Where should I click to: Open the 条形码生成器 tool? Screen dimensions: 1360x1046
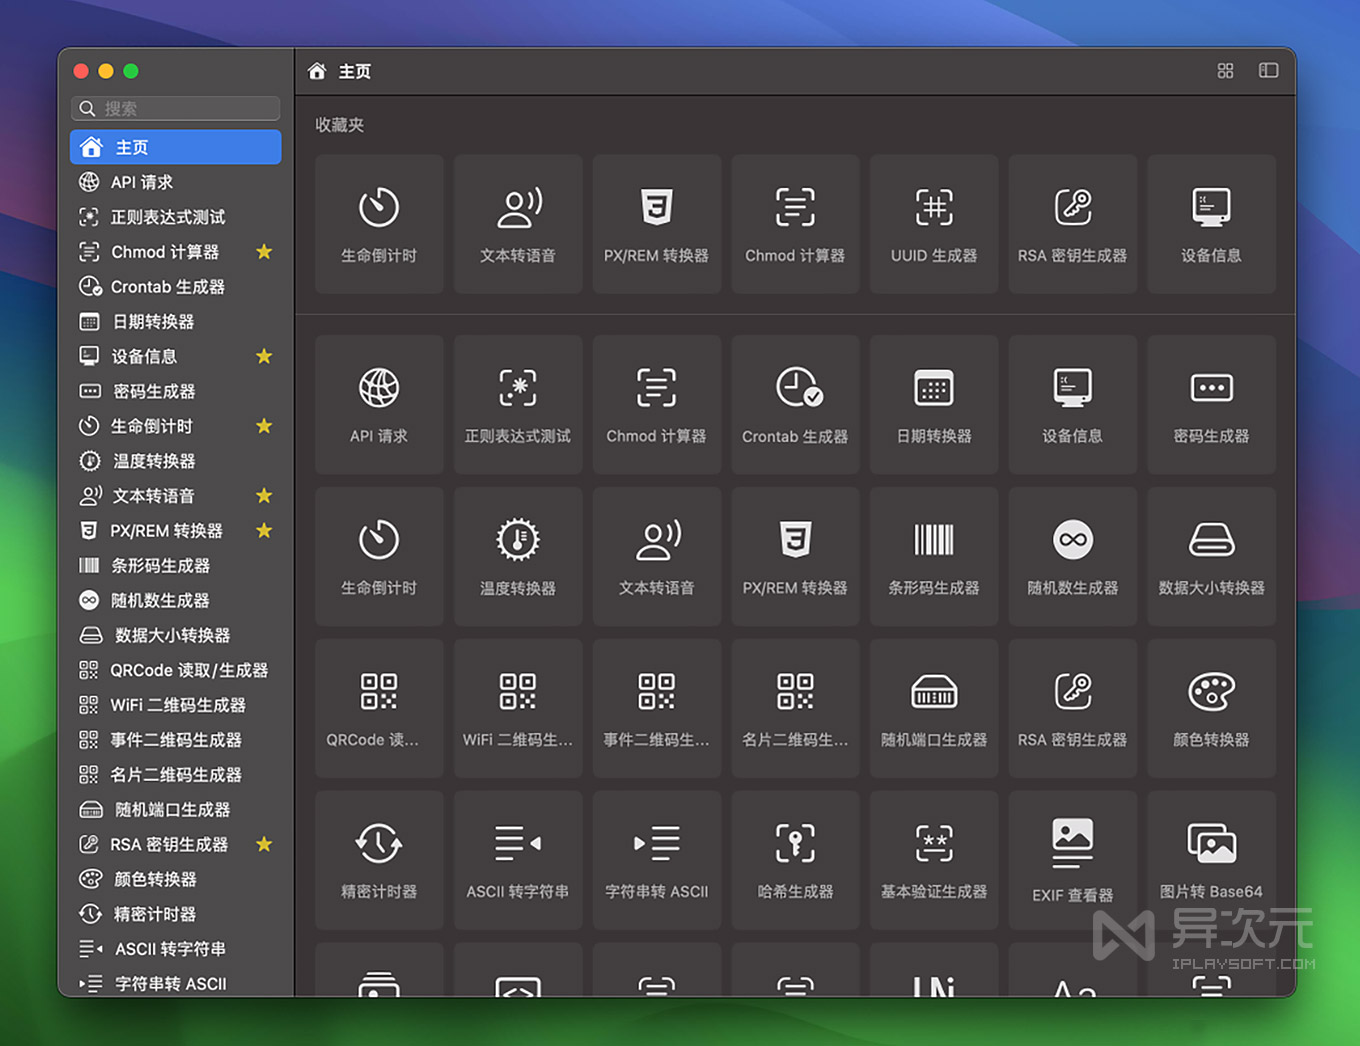point(934,556)
